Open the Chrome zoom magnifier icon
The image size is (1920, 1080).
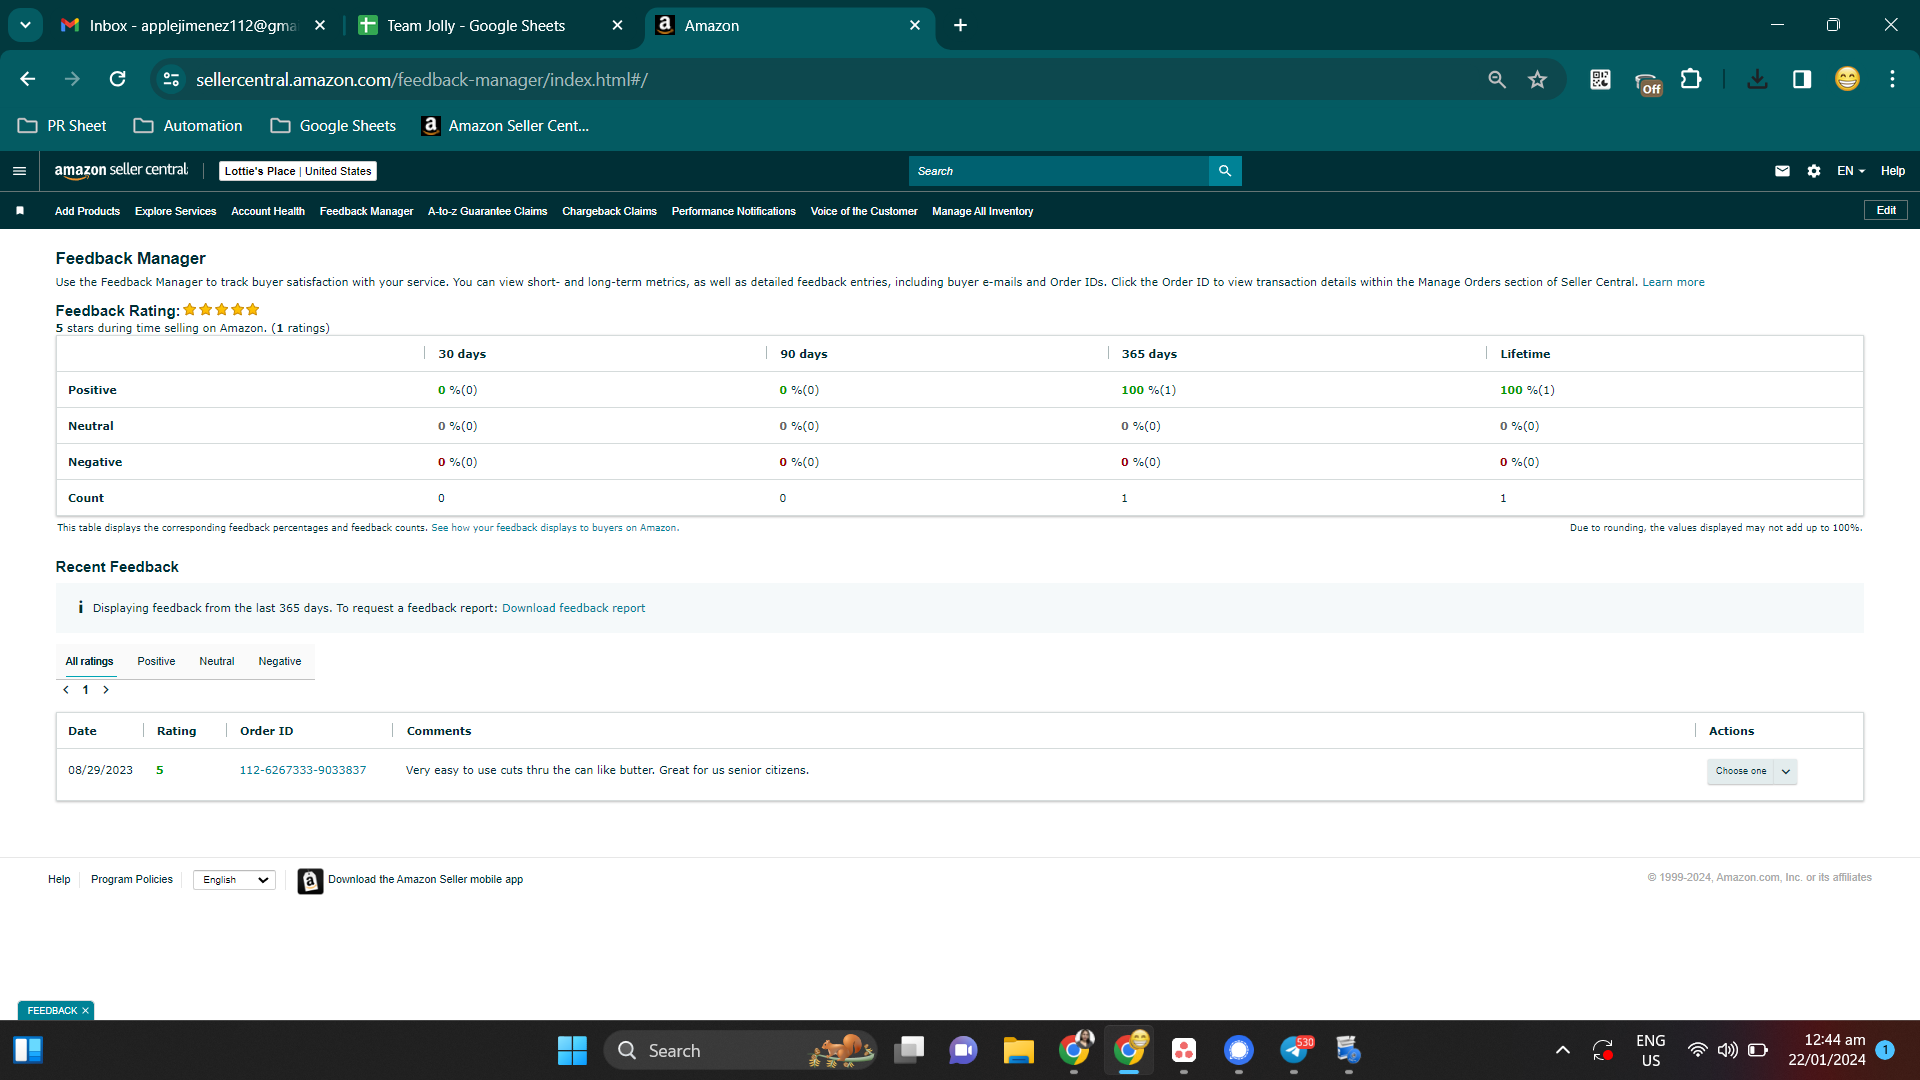[x=1497, y=79]
